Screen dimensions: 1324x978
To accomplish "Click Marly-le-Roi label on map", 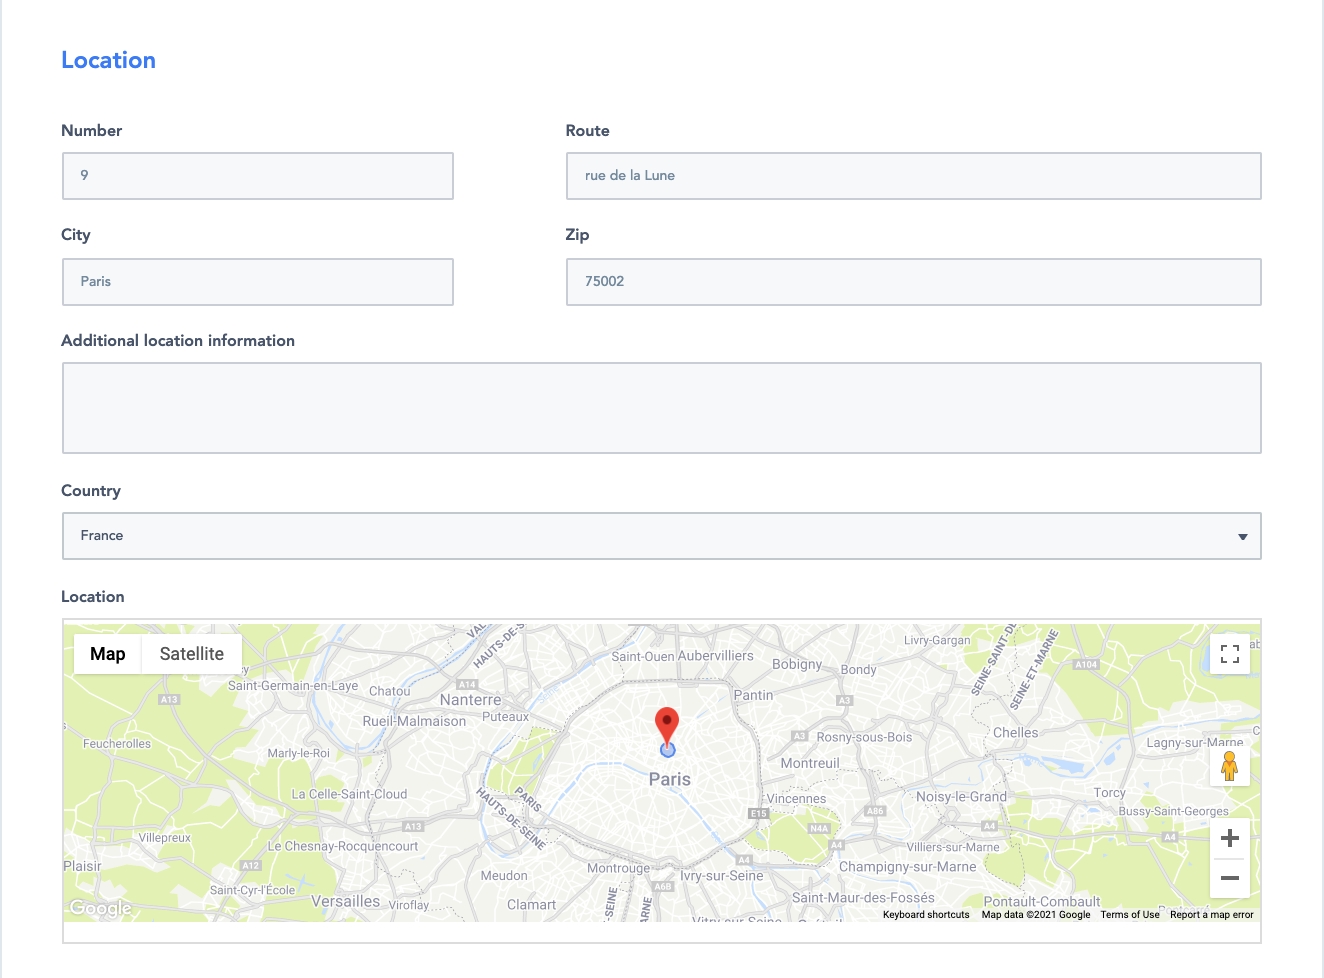I will (x=298, y=753).
